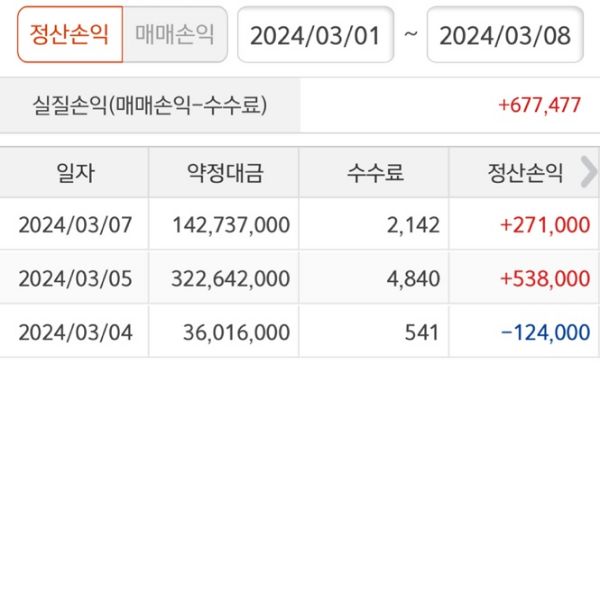Switch to the 매매손익 tab
Image resolution: width=600 pixels, height=600 pixels.
[x=175, y=35]
